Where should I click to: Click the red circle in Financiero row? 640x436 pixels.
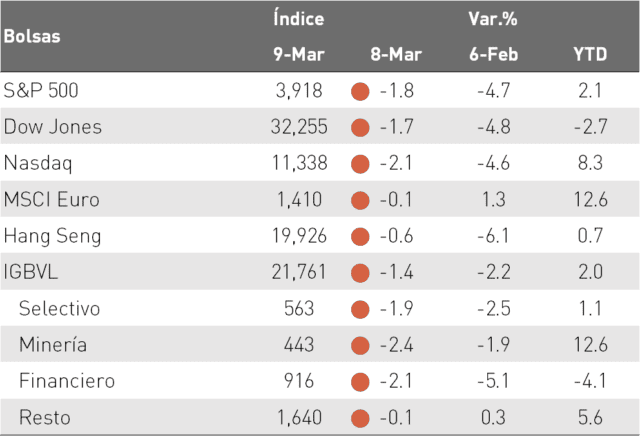360,382
